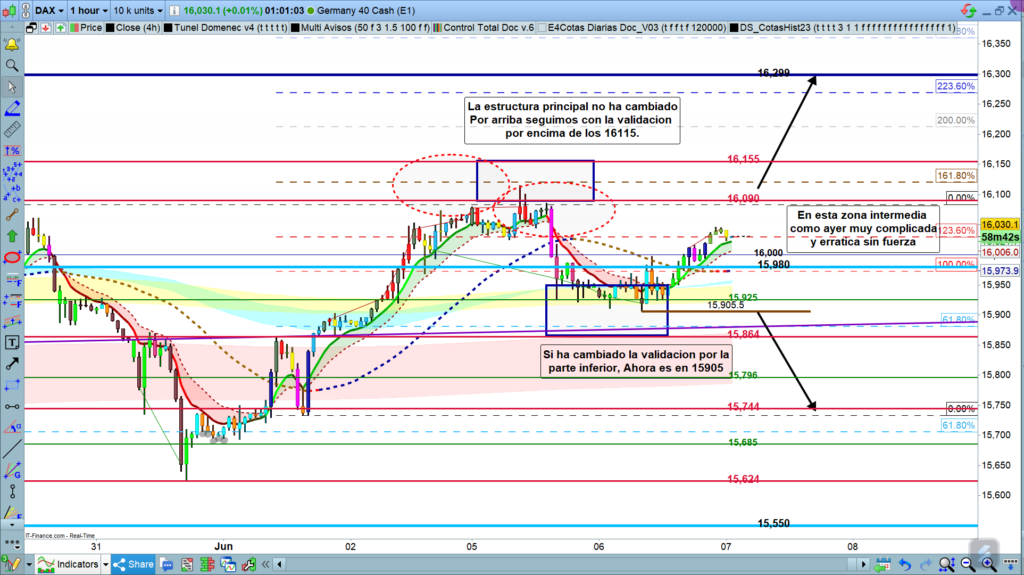Pick the ruler measurement tool
This screenshot has width=1024, height=575.
(12, 129)
